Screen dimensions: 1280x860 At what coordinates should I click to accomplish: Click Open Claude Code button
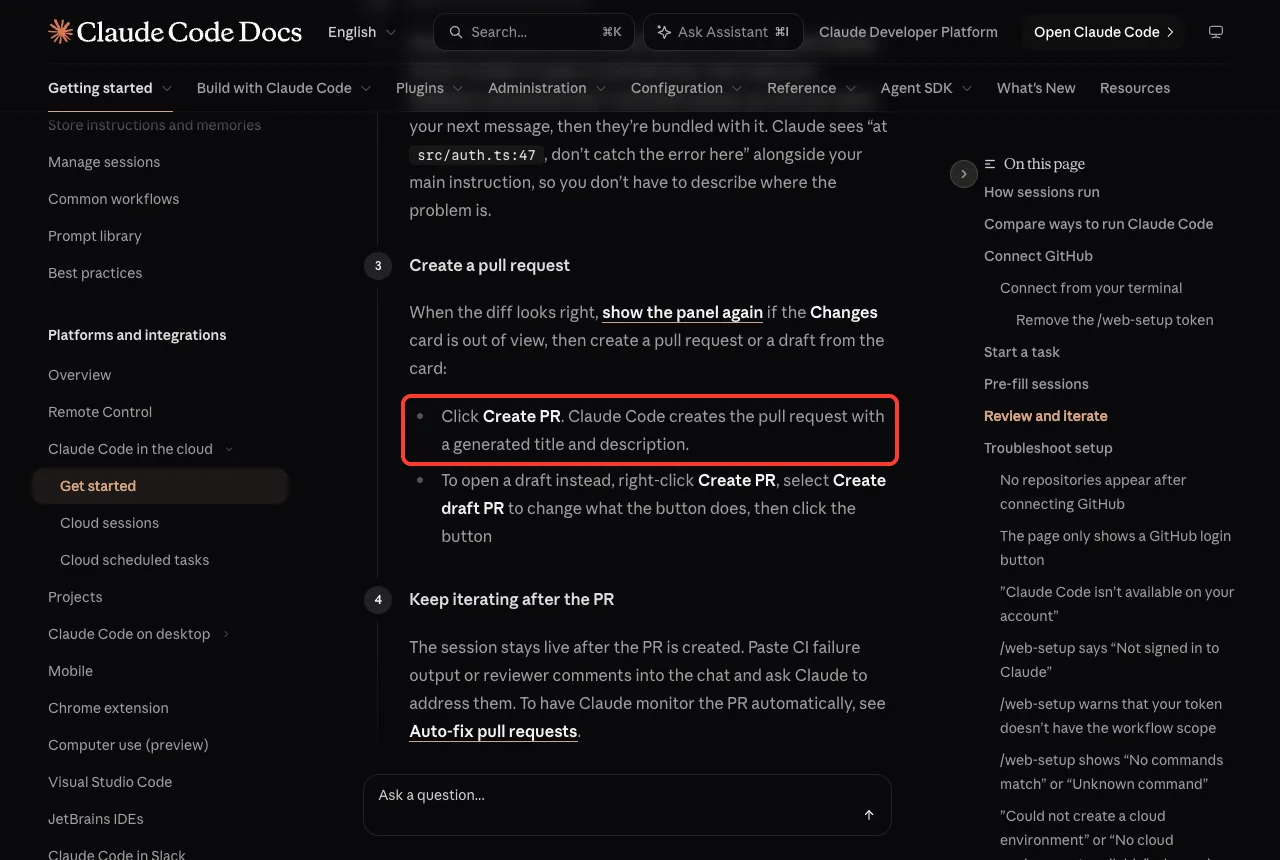[1103, 32]
